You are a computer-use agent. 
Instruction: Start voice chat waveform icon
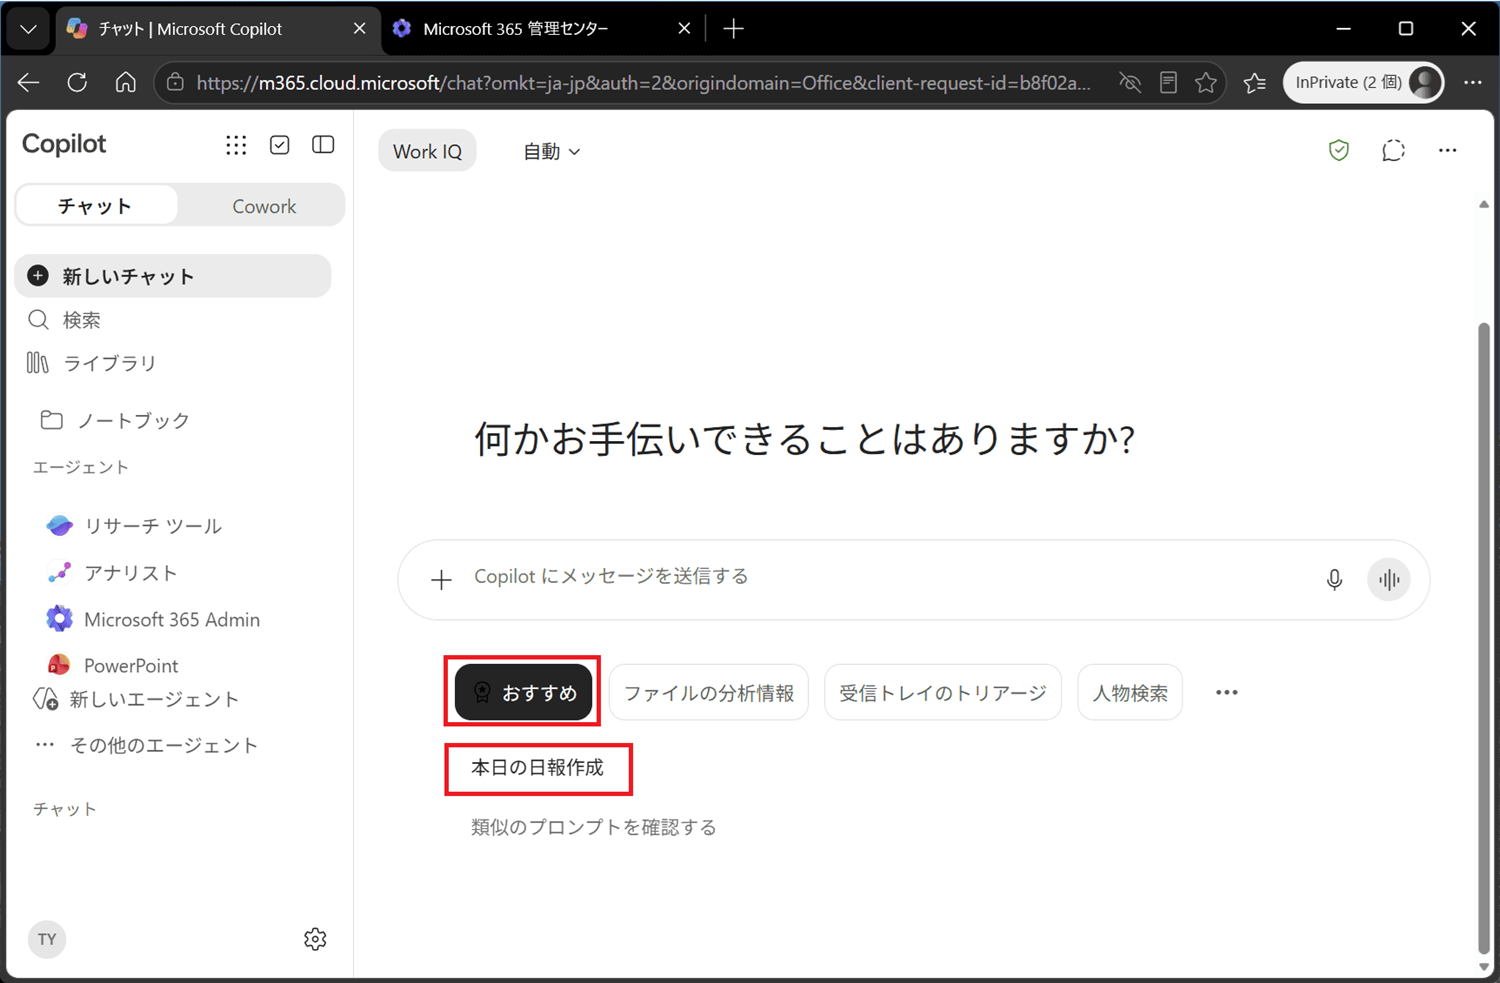pyautogui.click(x=1389, y=579)
